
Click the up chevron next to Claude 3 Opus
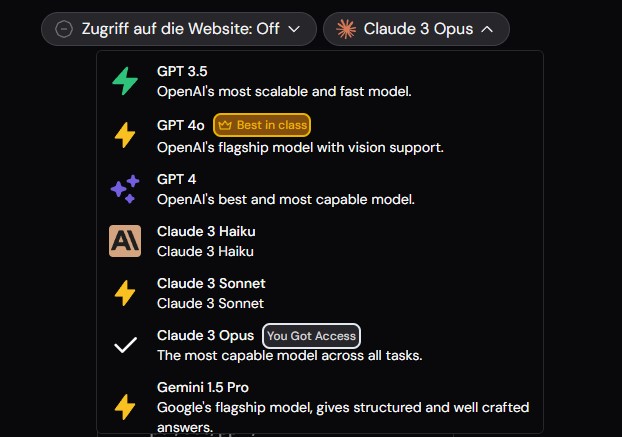click(x=487, y=29)
